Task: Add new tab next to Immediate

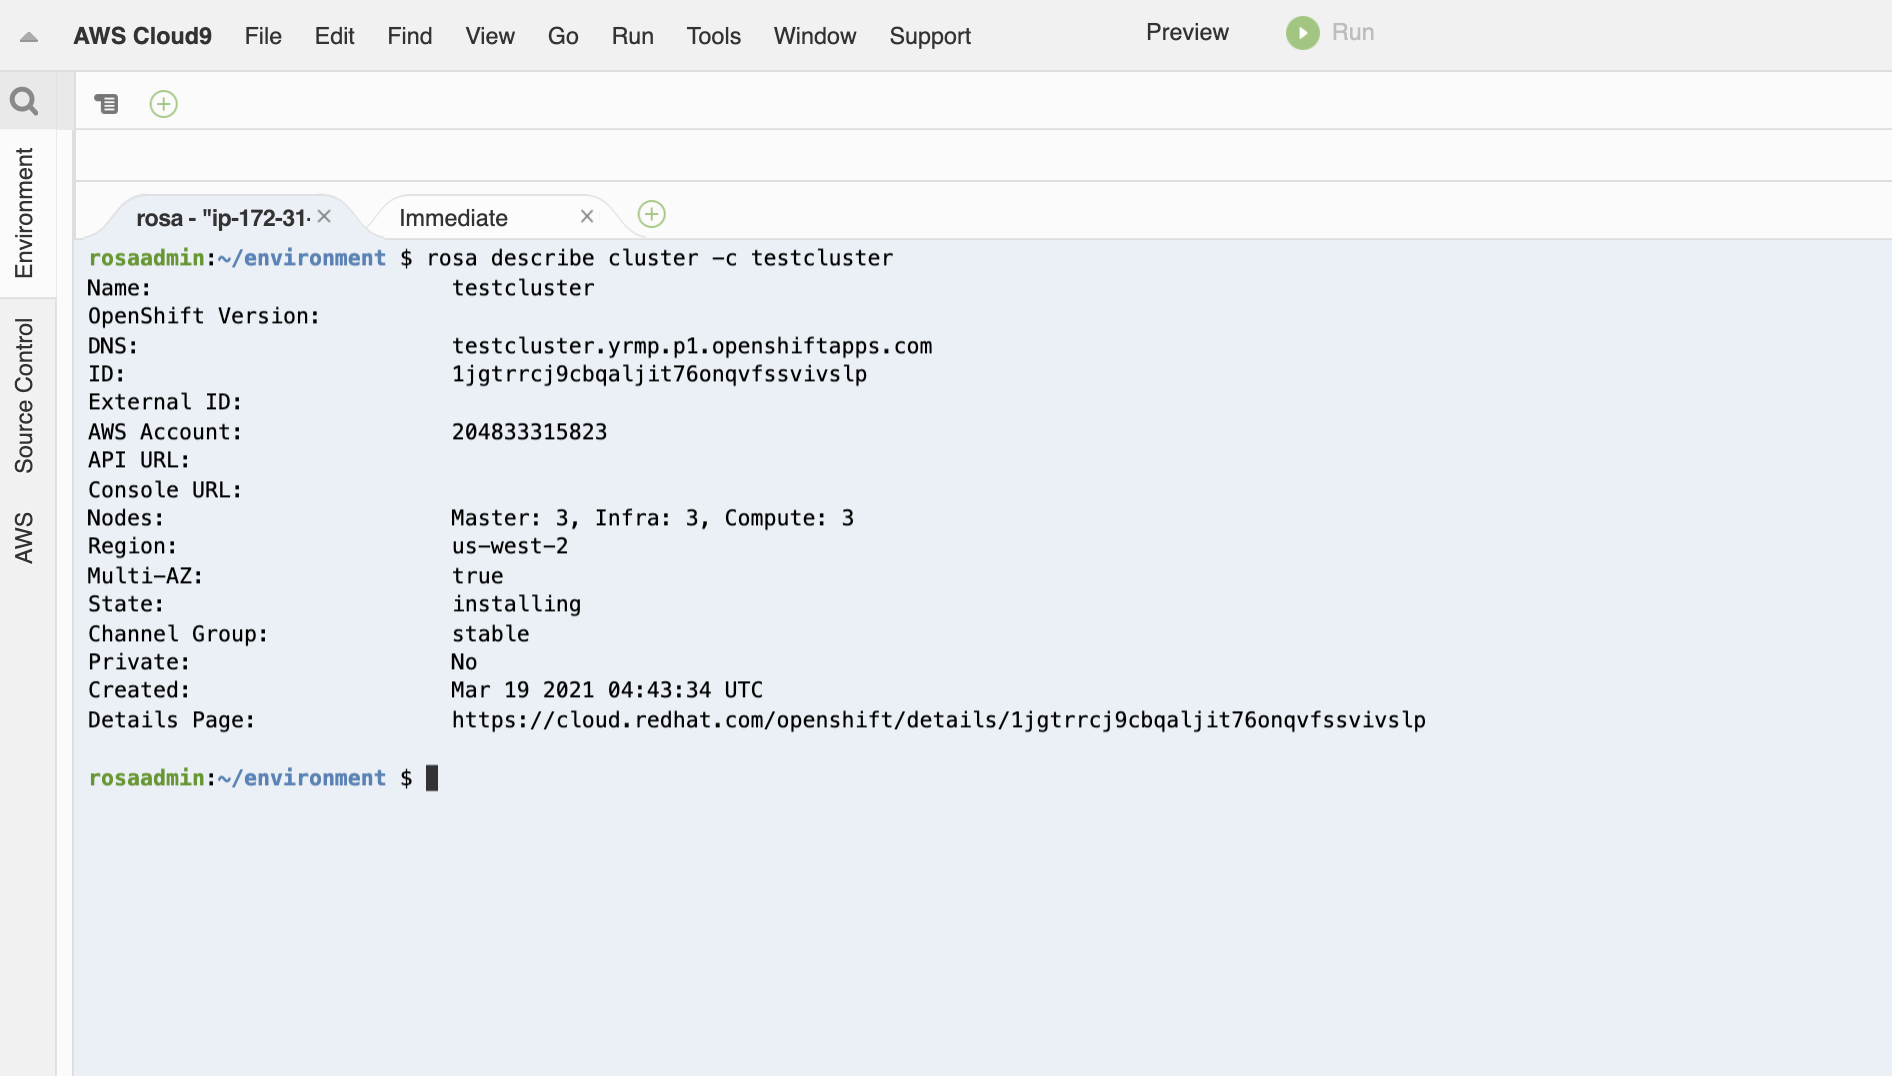Action: [651, 214]
